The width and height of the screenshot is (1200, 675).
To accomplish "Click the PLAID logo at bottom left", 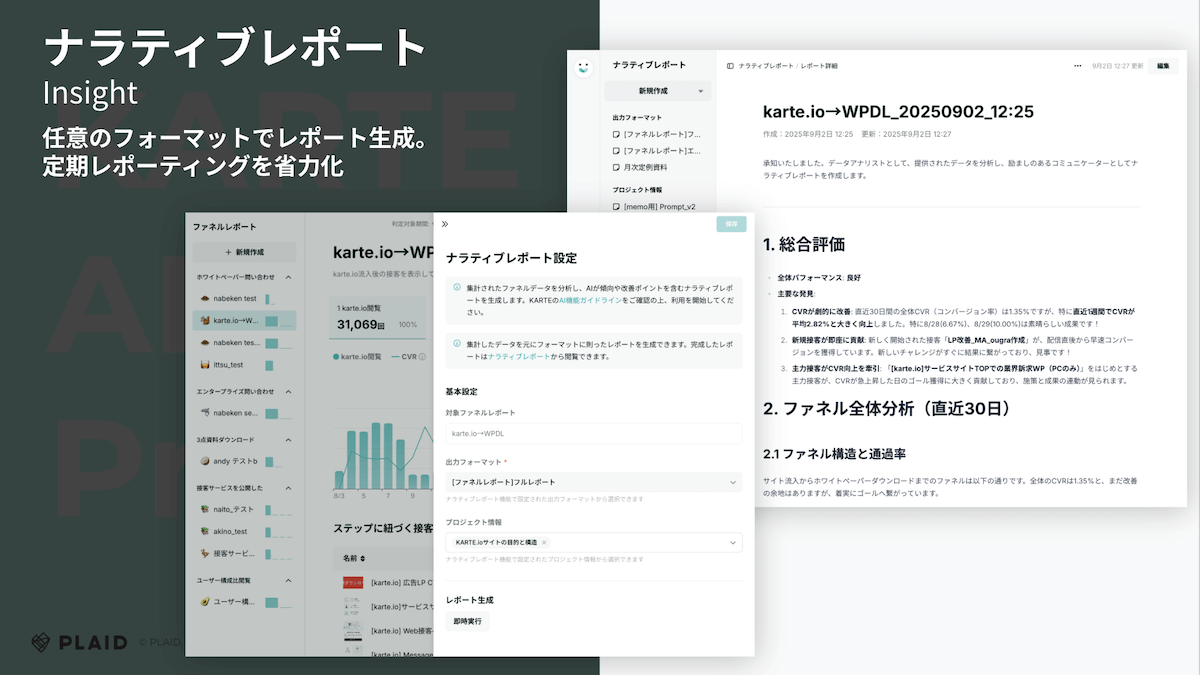I will 79,642.
